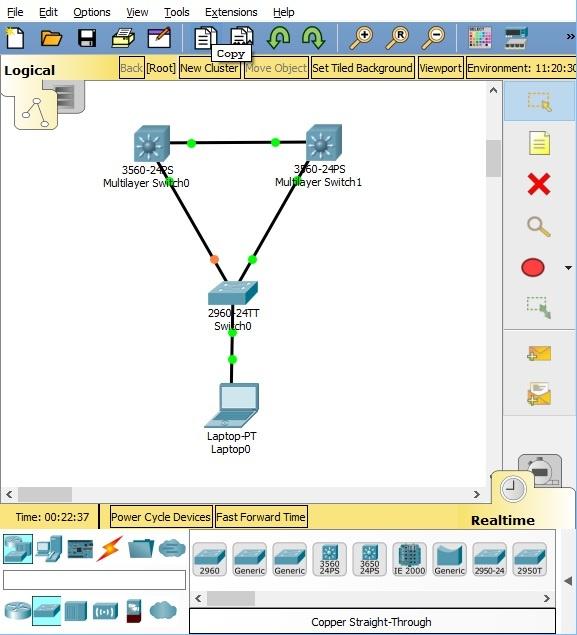Choose the Multiuser Connection cloud category
Image resolution: width=577 pixels, height=635 pixels.
tap(172, 548)
